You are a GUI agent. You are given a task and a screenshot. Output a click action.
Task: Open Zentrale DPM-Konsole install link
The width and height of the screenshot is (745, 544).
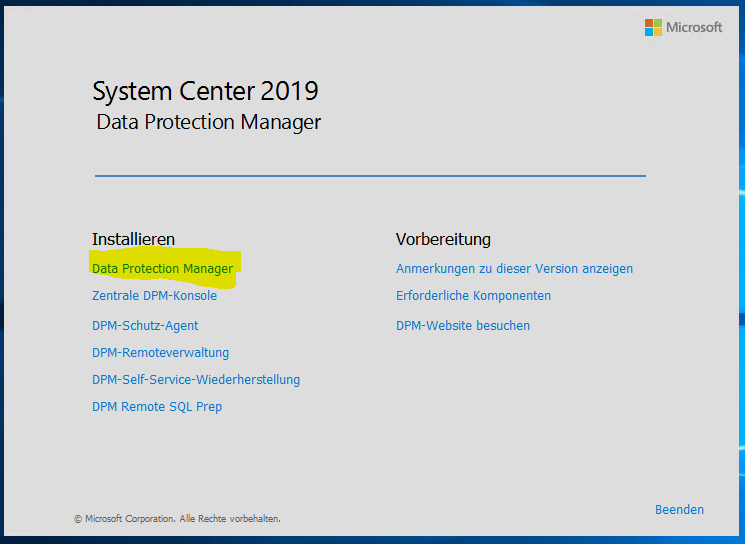pos(154,296)
